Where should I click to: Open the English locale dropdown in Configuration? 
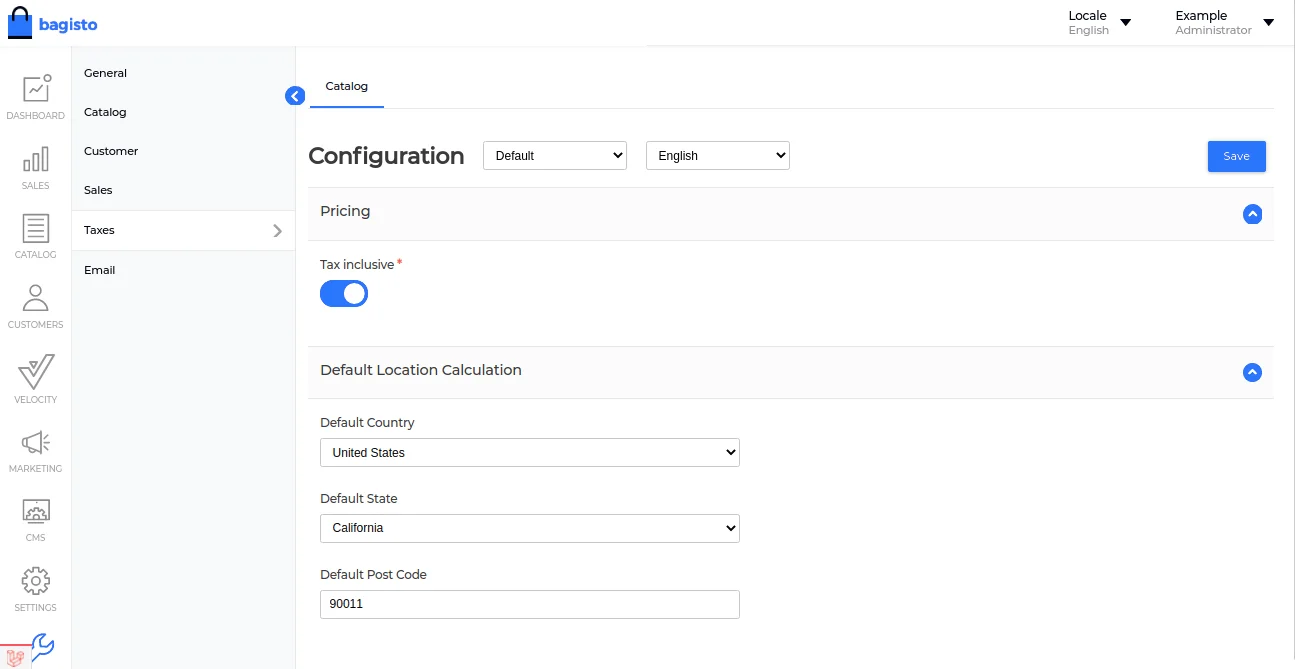click(718, 155)
